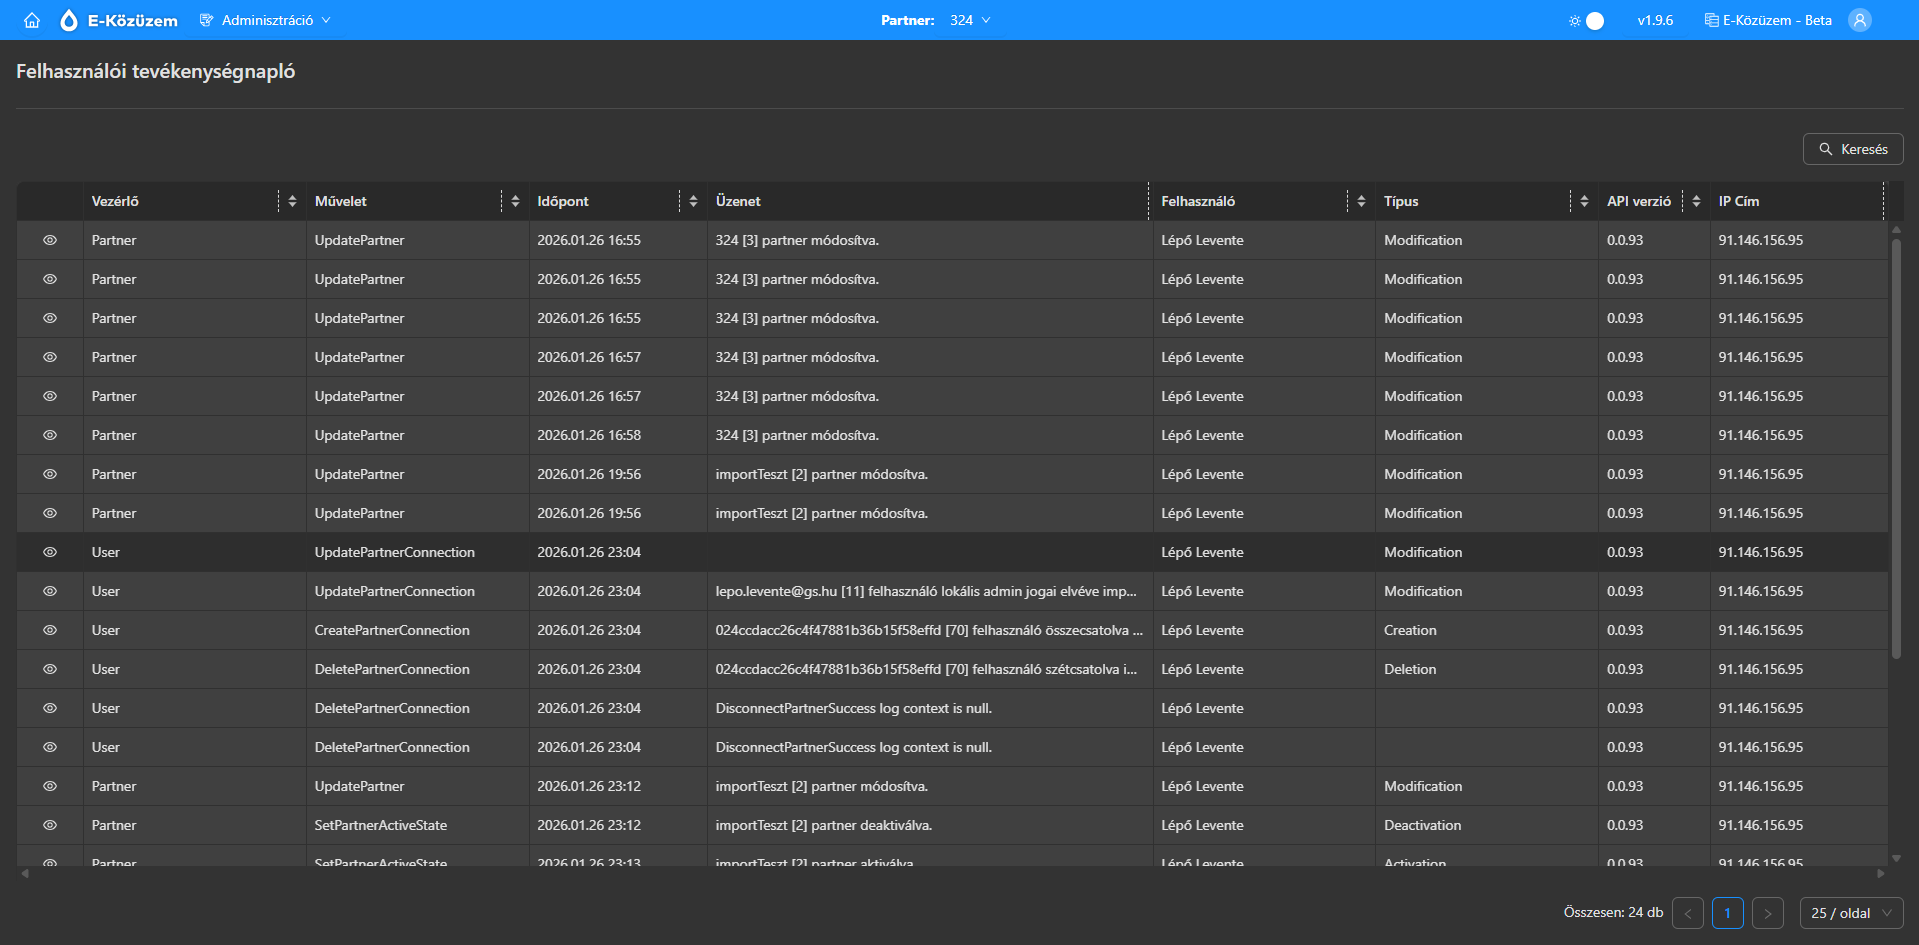The image size is (1919, 945).
Task: Click the vertical scrollbar of the table
Action: (x=1895, y=450)
